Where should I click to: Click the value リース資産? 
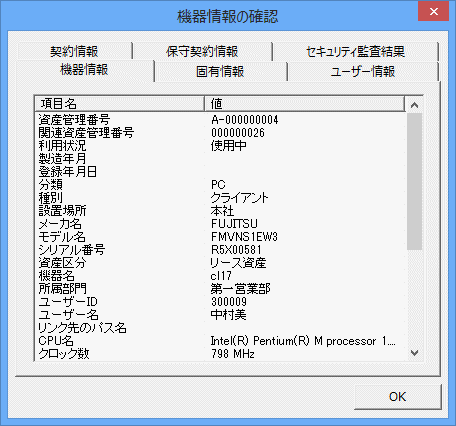[x=238, y=263]
